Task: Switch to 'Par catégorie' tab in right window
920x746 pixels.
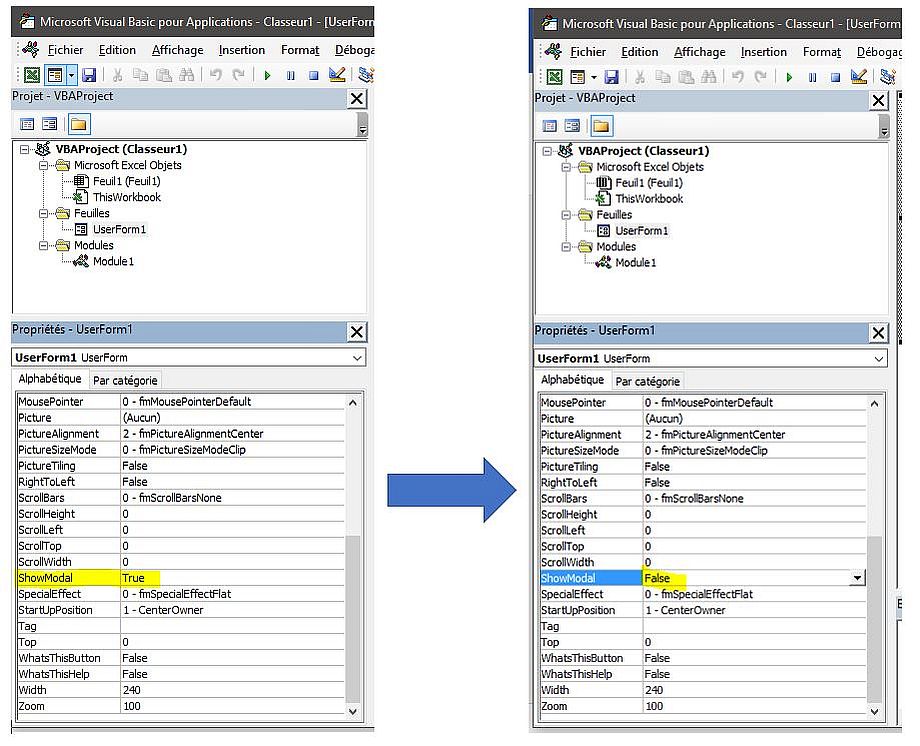Action: click(x=647, y=381)
